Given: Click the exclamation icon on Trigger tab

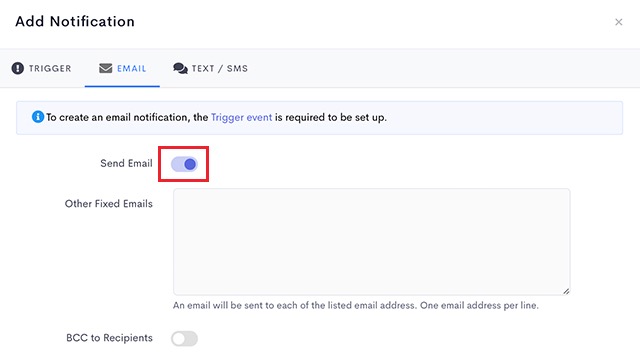Looking at the screenshot, I should coord(18,68).
